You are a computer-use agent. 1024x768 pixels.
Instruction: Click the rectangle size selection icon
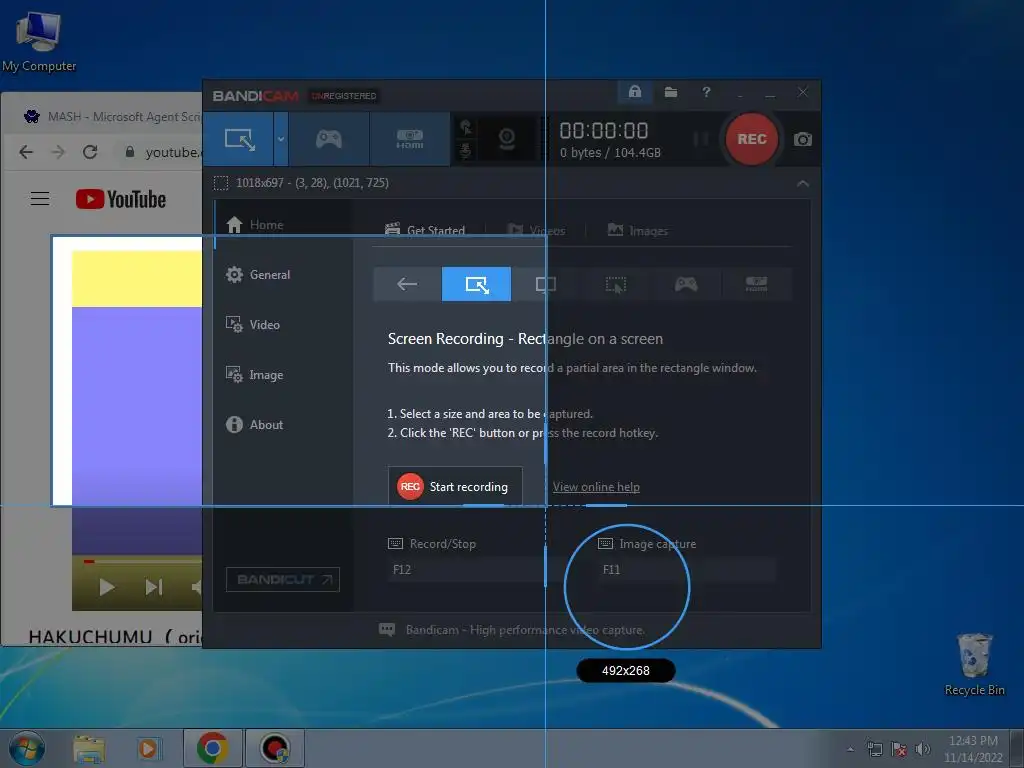click(x=221, y=183)
